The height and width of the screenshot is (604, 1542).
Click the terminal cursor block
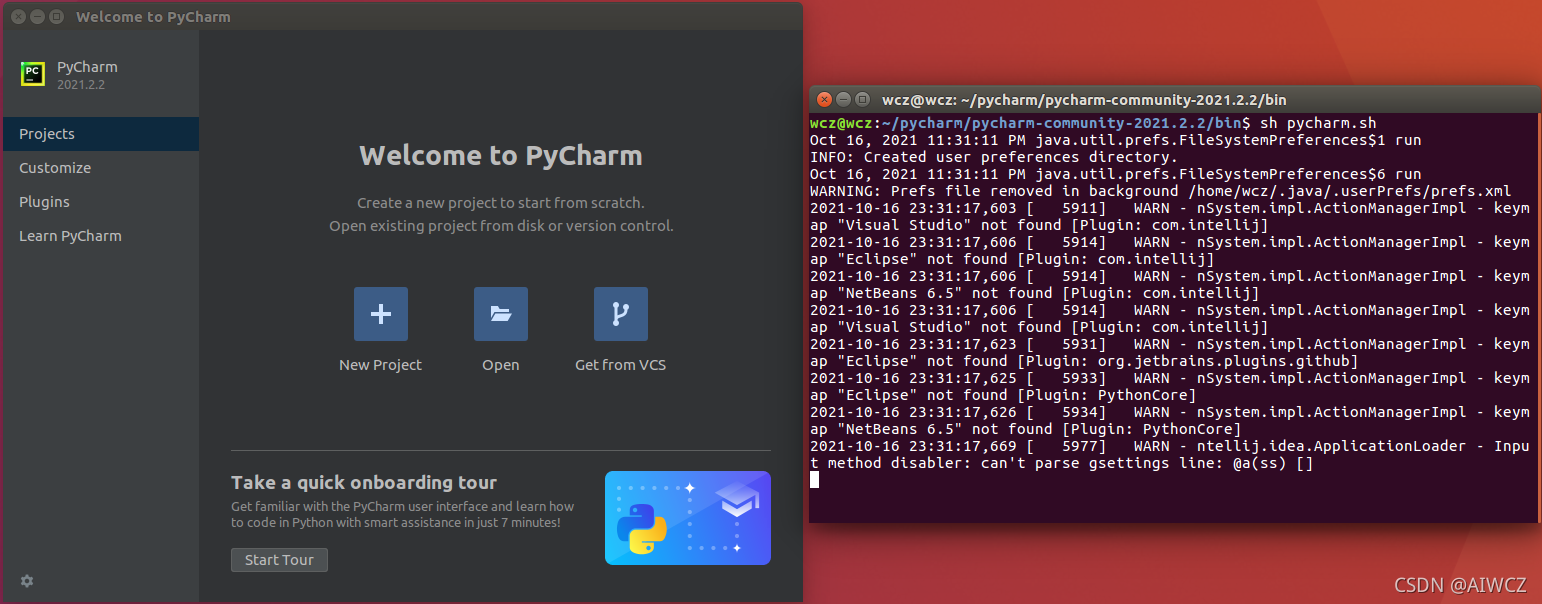click(x=814, y=480)
